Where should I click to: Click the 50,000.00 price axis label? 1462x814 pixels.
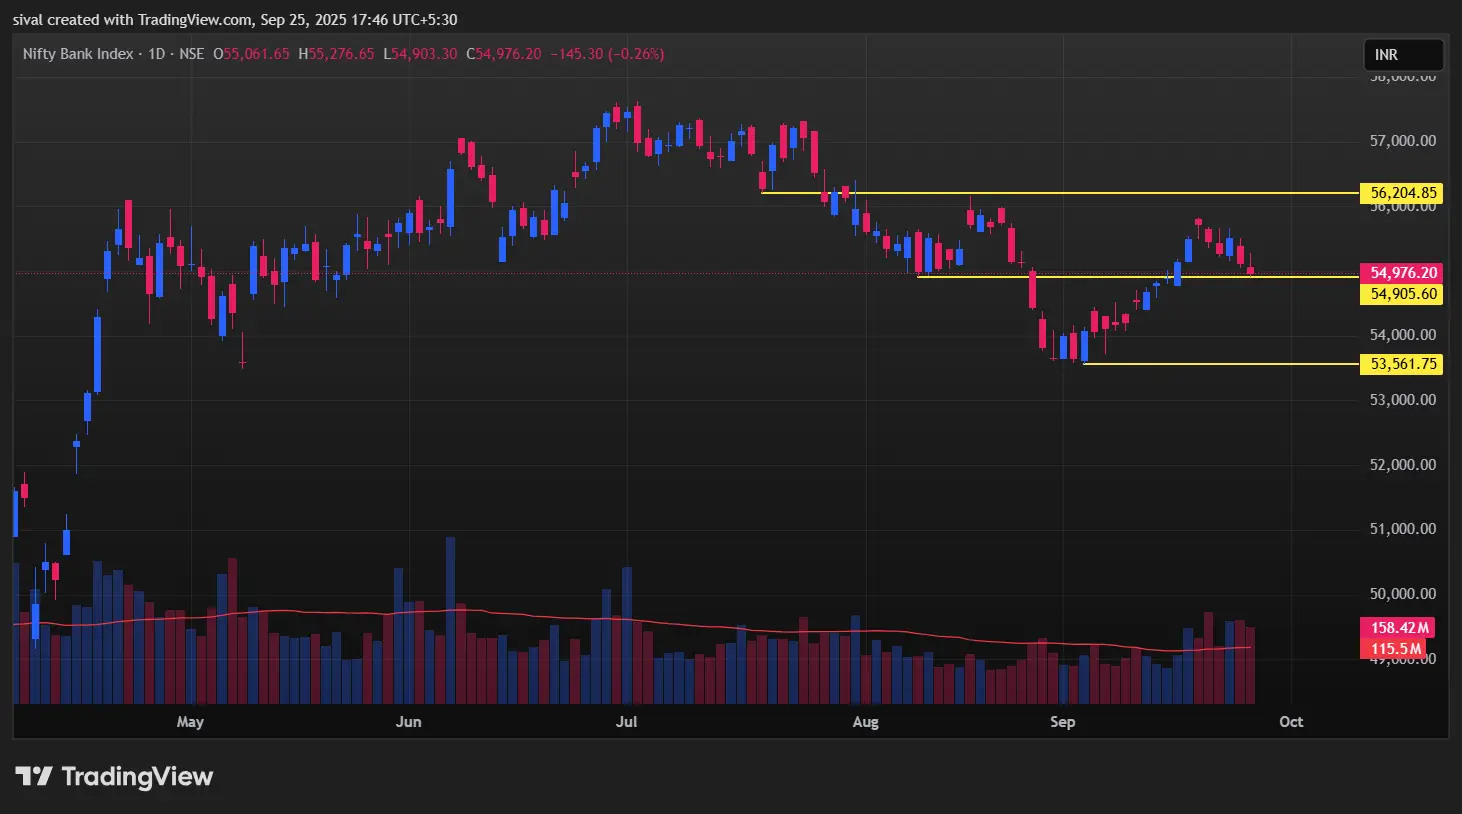click(x=1403, y=594)
